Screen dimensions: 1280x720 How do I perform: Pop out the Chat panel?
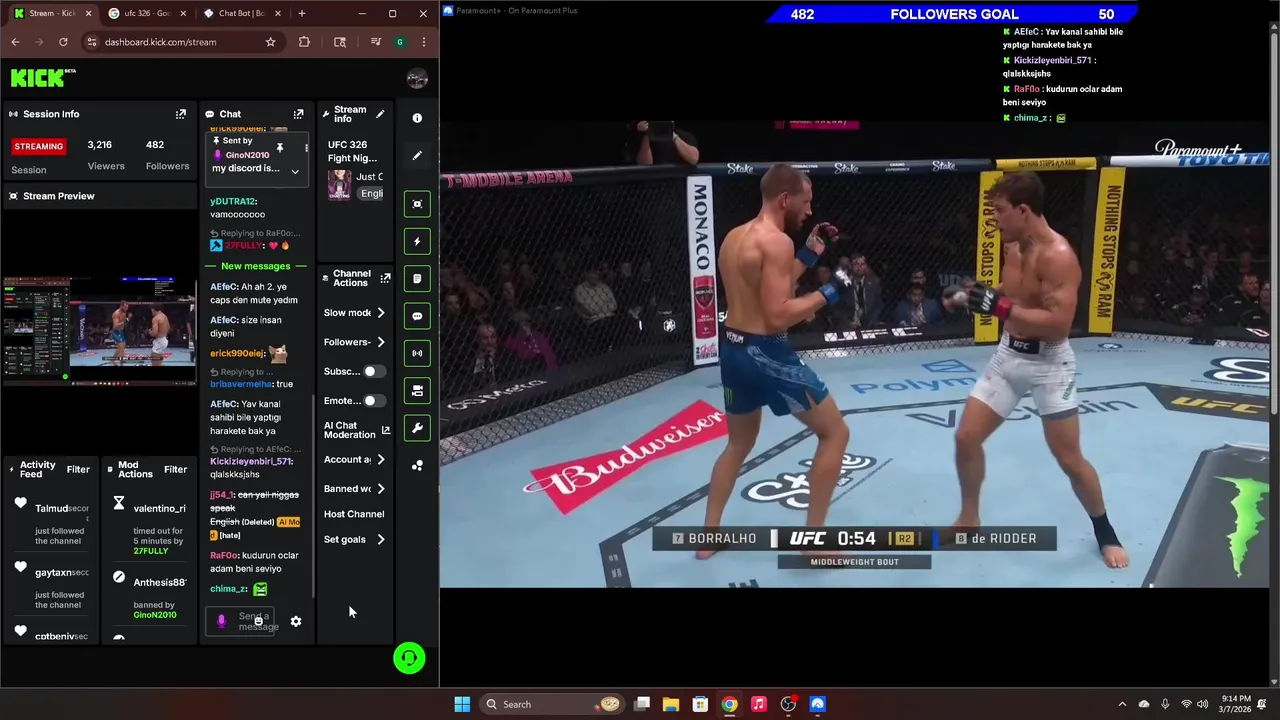point(298,114)
